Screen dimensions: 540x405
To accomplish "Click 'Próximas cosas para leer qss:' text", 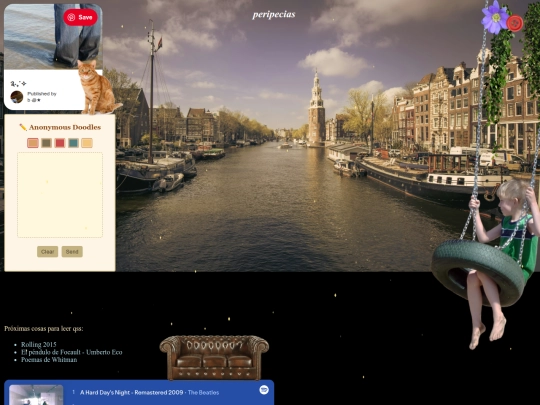I will [44, 329].
